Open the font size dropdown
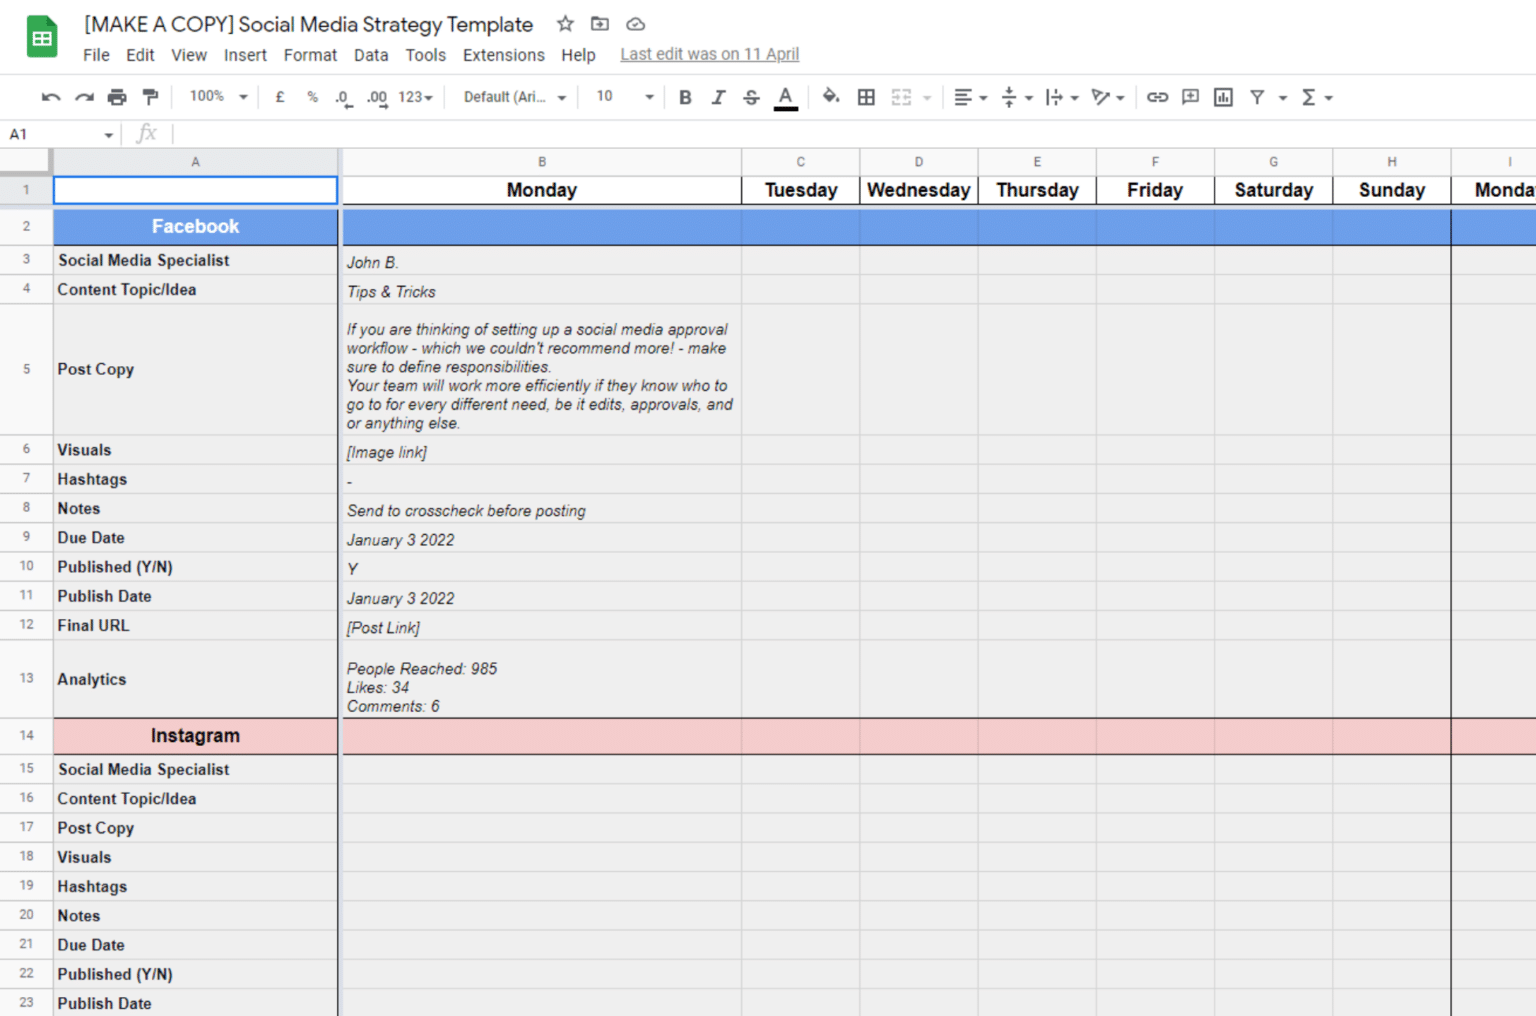The height and width of the screenshot is (1016, 1536). pyautogui.click(x=625, y=97)
